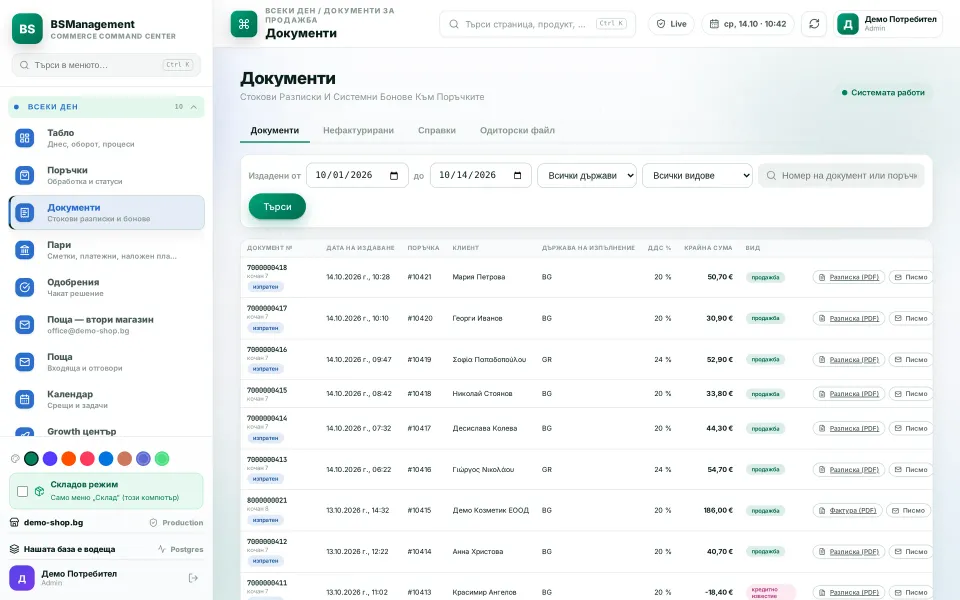960x600 pixels.
Task: Click the calendar icon in date from field
Action: click(x=394, y=176)
